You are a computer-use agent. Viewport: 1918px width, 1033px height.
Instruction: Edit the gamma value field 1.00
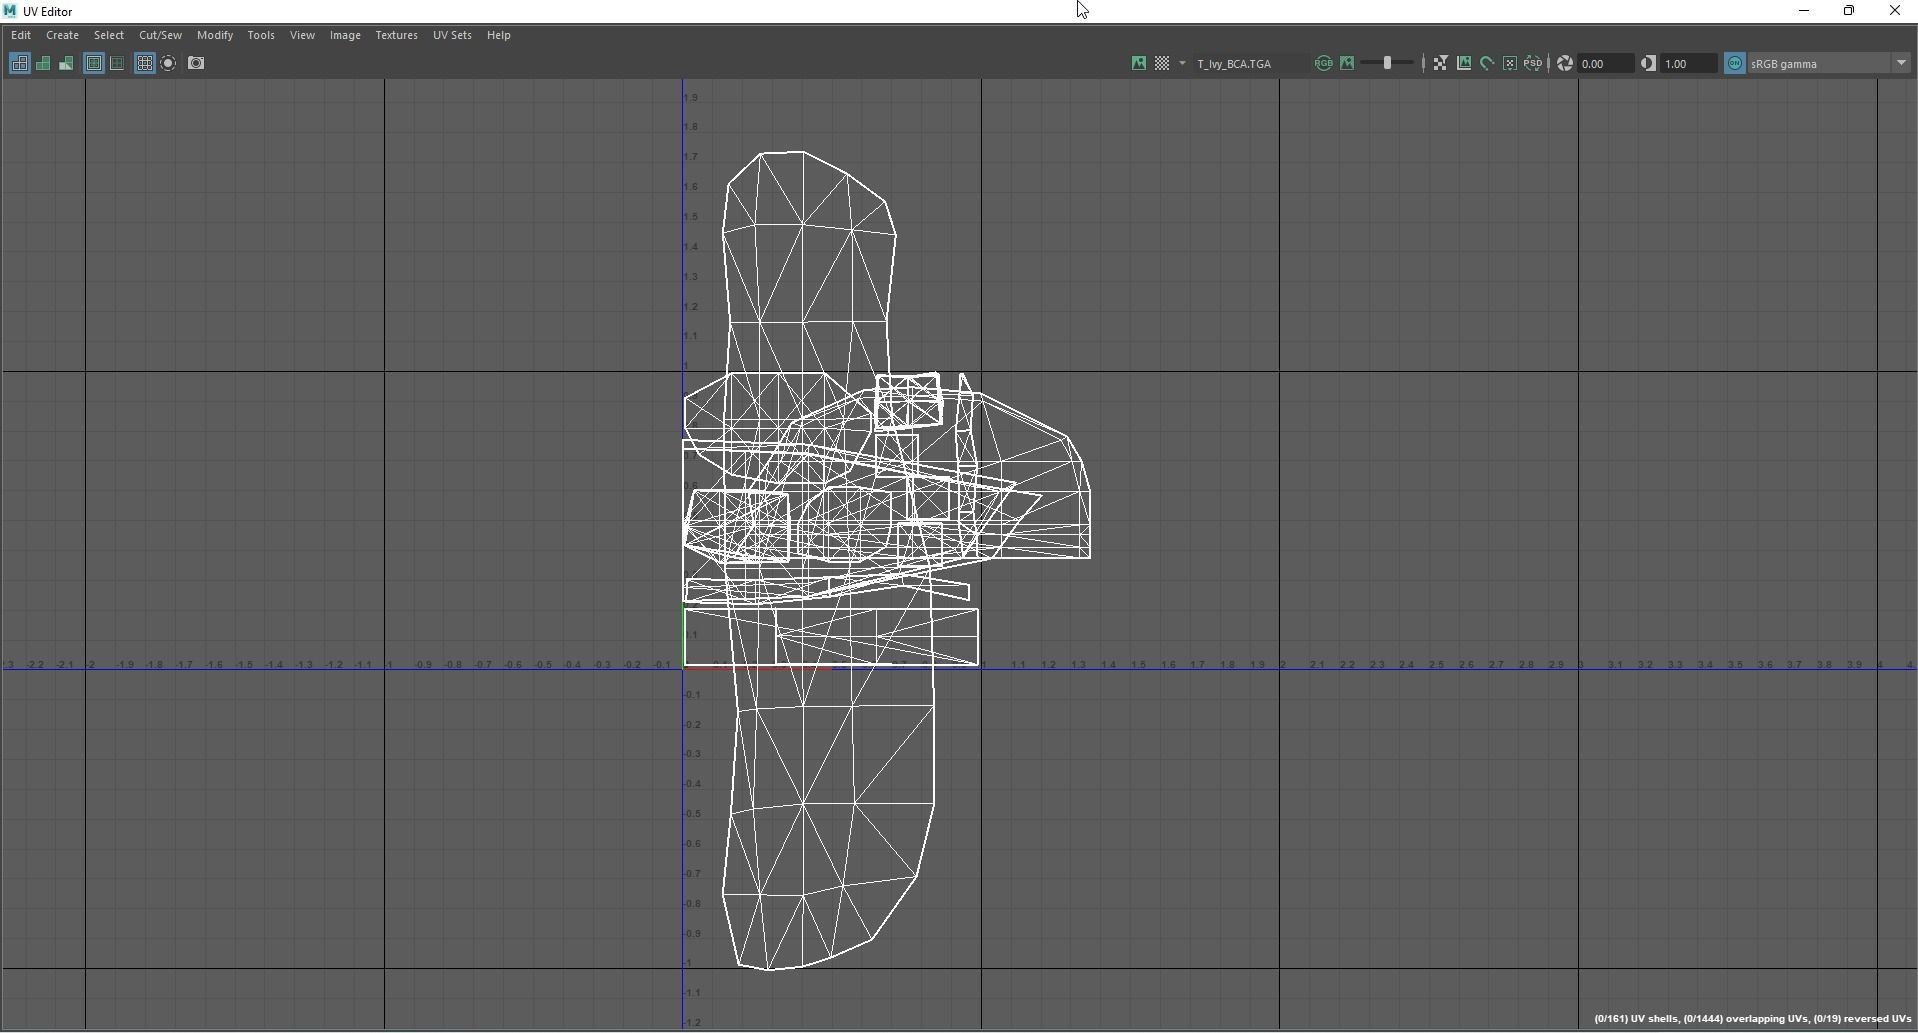click(1689, 64)
